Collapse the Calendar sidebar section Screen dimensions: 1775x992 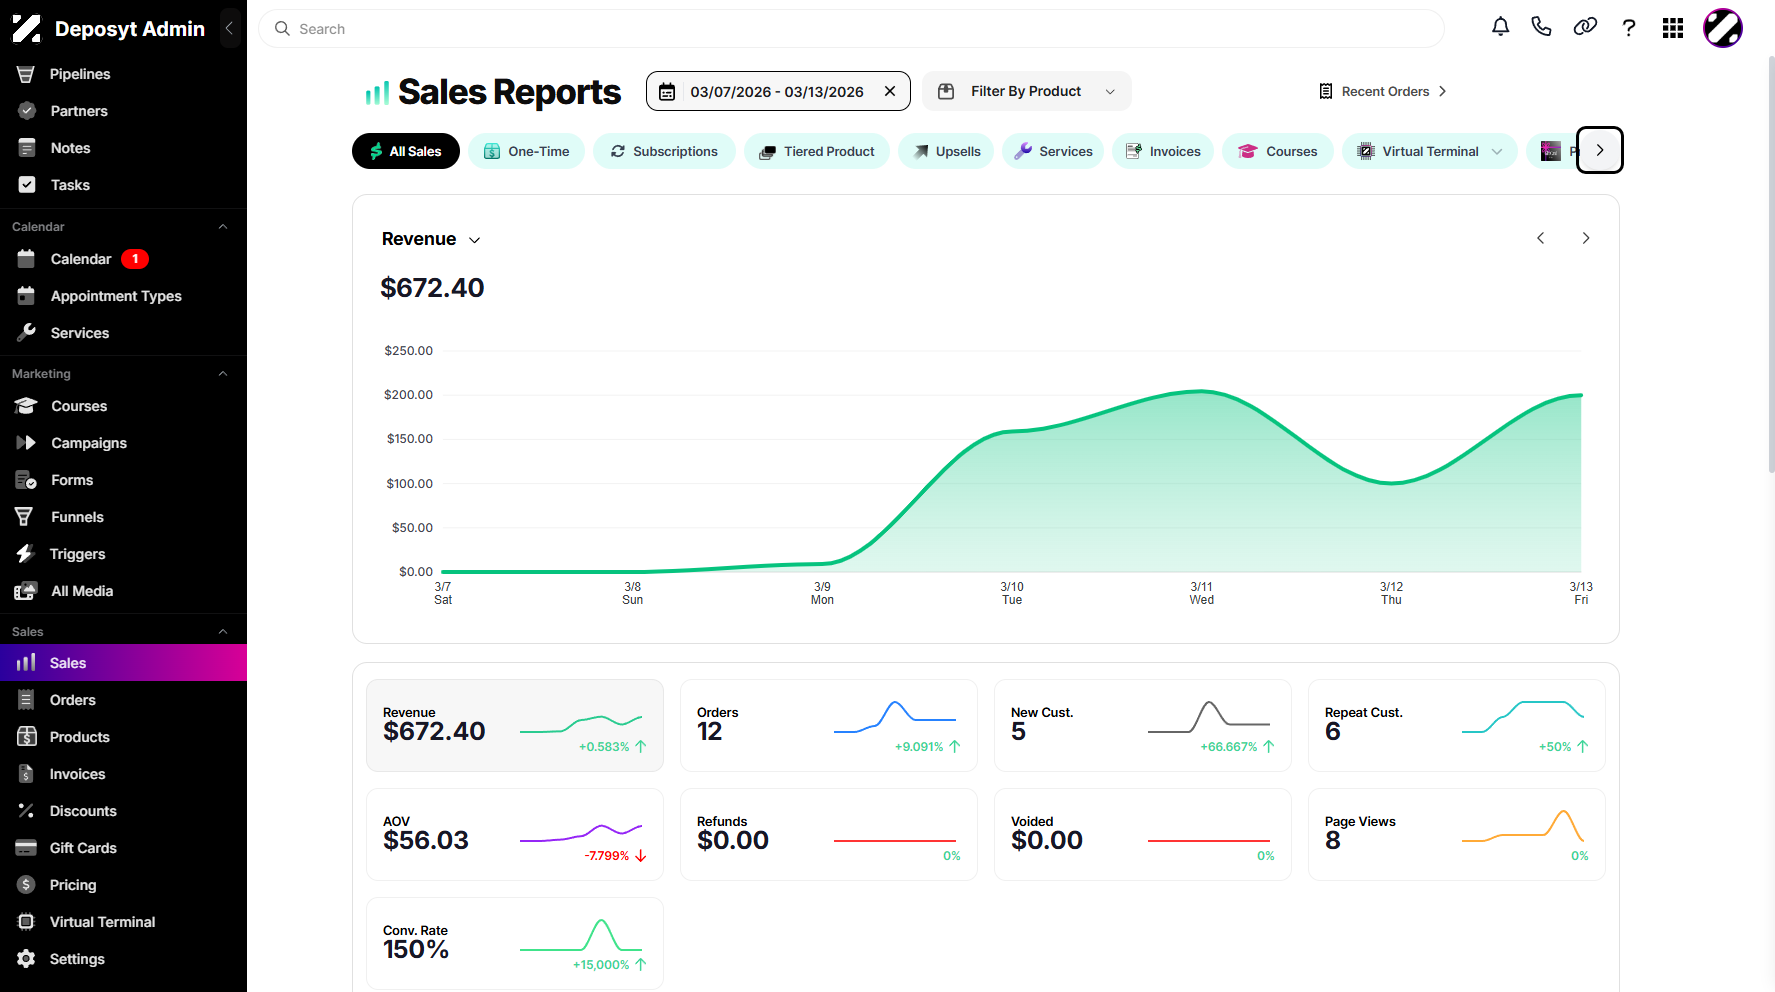(x=223, y=227)
